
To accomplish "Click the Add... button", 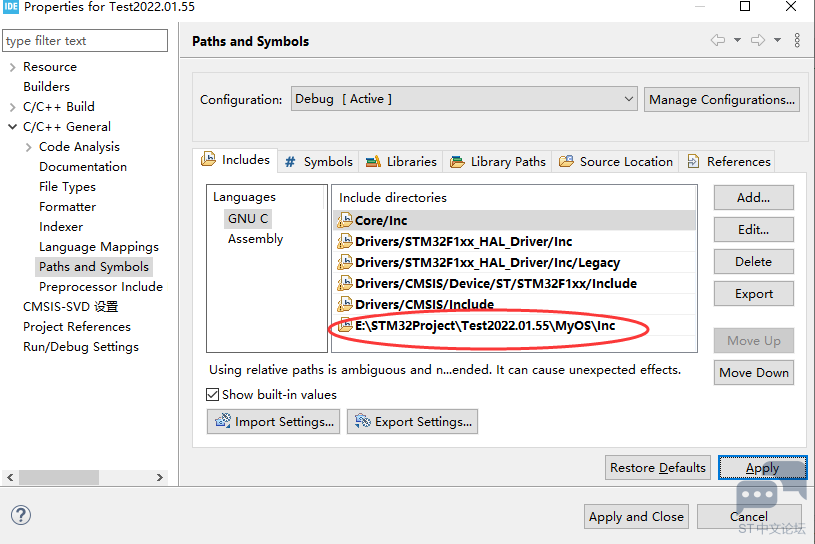I will pyautogui.click(x=753, y=198).
